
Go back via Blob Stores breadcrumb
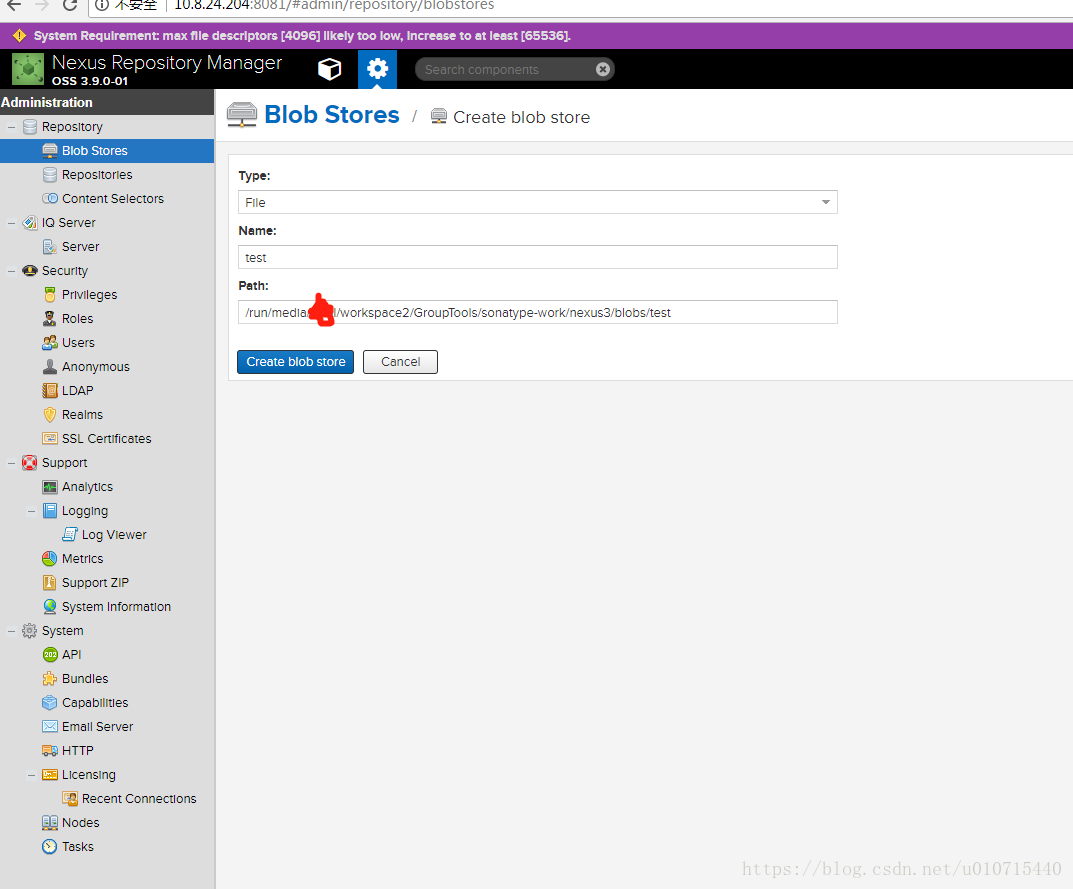tap(332, 114)
